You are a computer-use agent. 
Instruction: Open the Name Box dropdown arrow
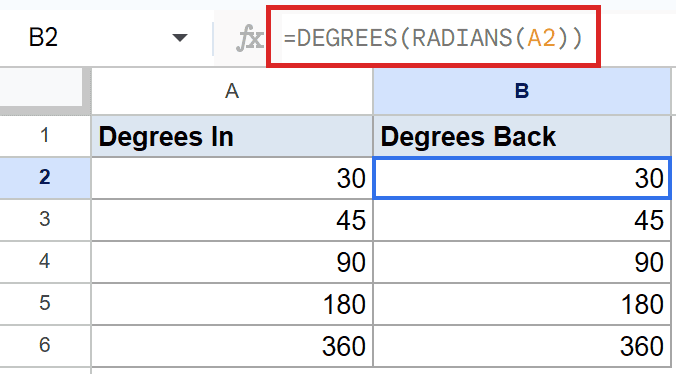(179, 38)
